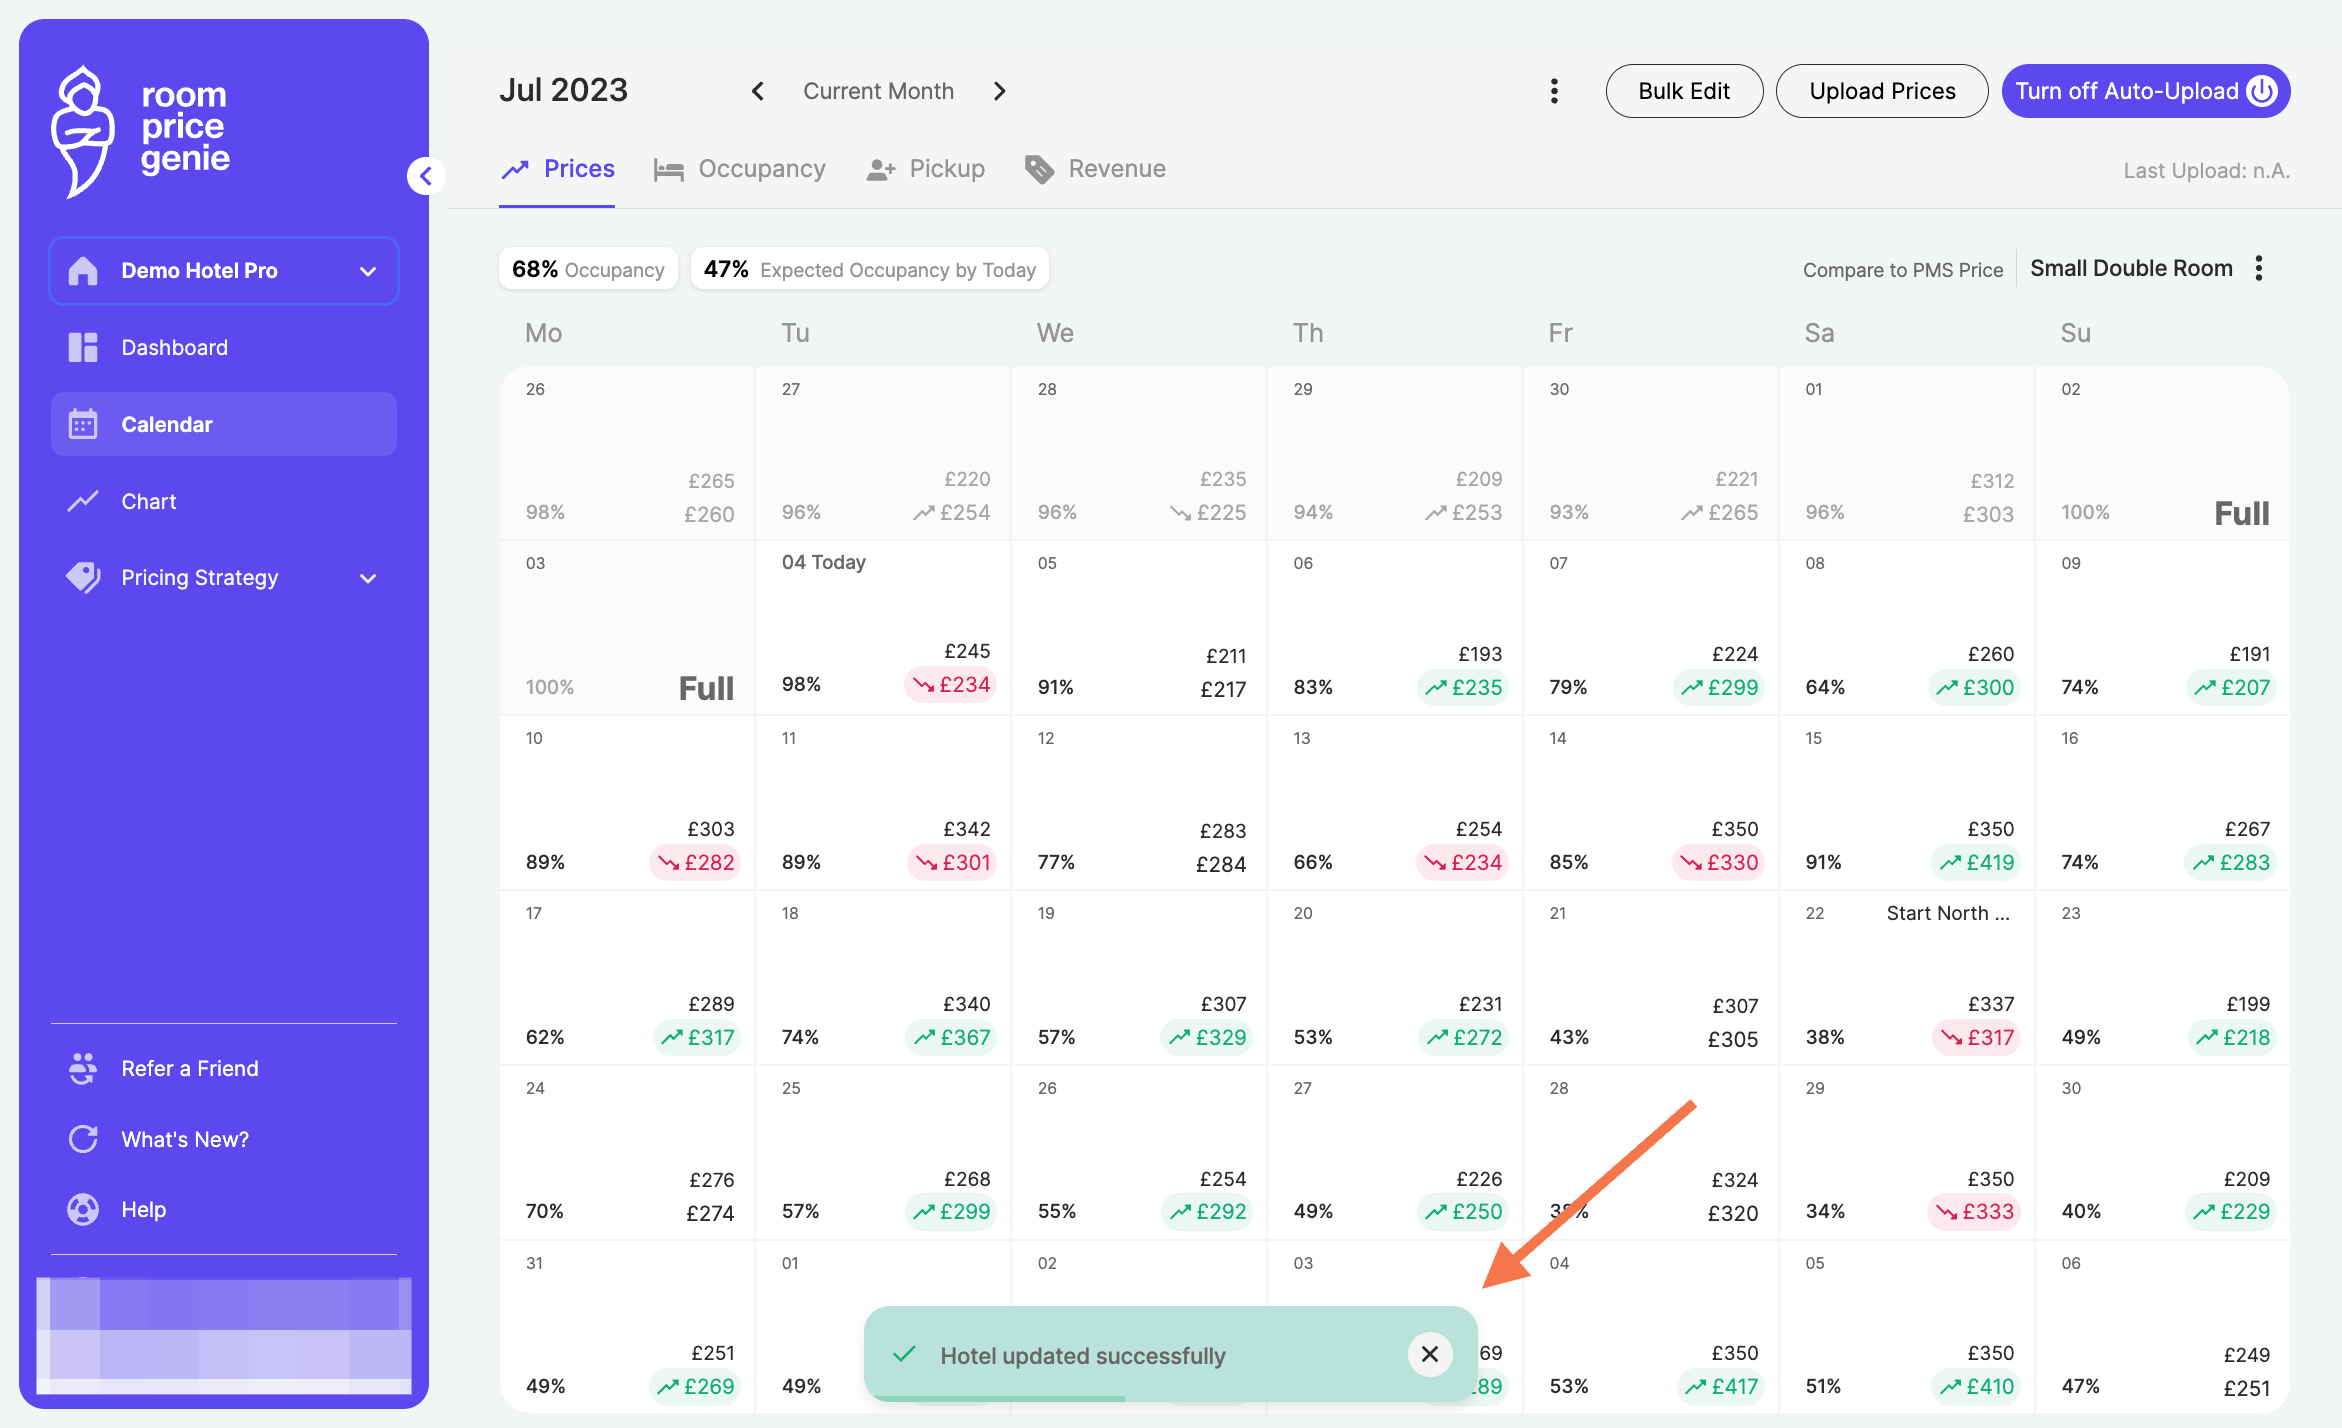The image size is (2342, 1428).
Task: Open the three-dot menu beside Bulk Edit
Action: (x=1554, y=91)
